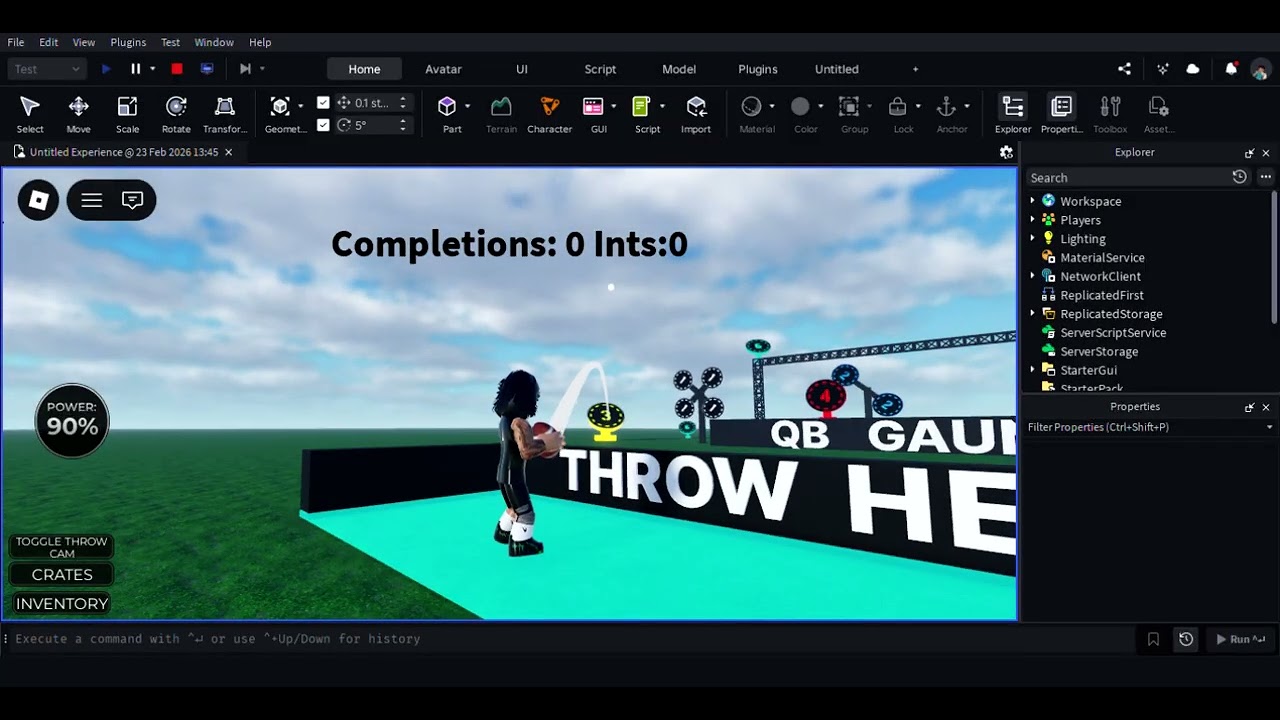The image size is (1280, 720).
Task: Click the TOGGLE THROW CAM button
Action: [62, 547]
